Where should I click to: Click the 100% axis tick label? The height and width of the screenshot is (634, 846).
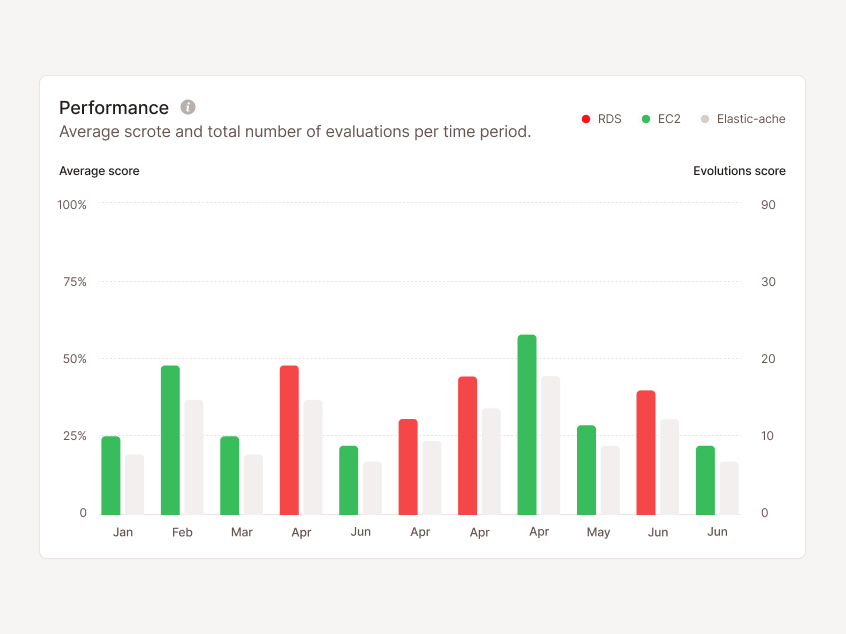72,204
